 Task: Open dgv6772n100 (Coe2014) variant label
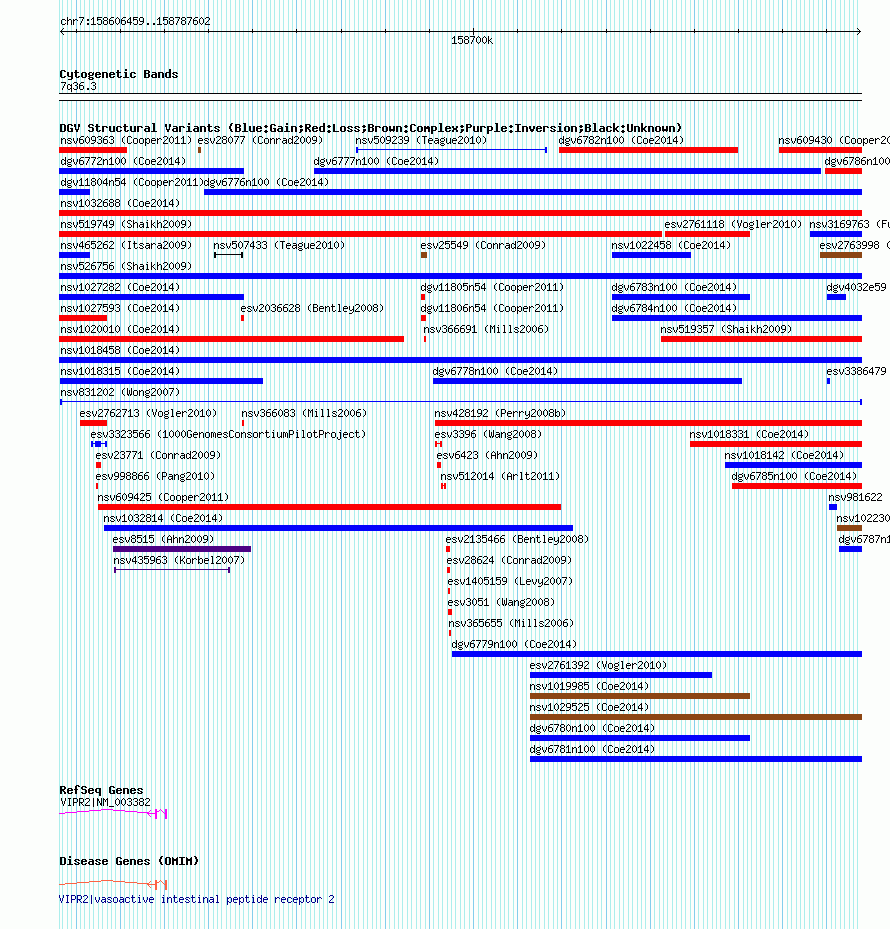123,161
